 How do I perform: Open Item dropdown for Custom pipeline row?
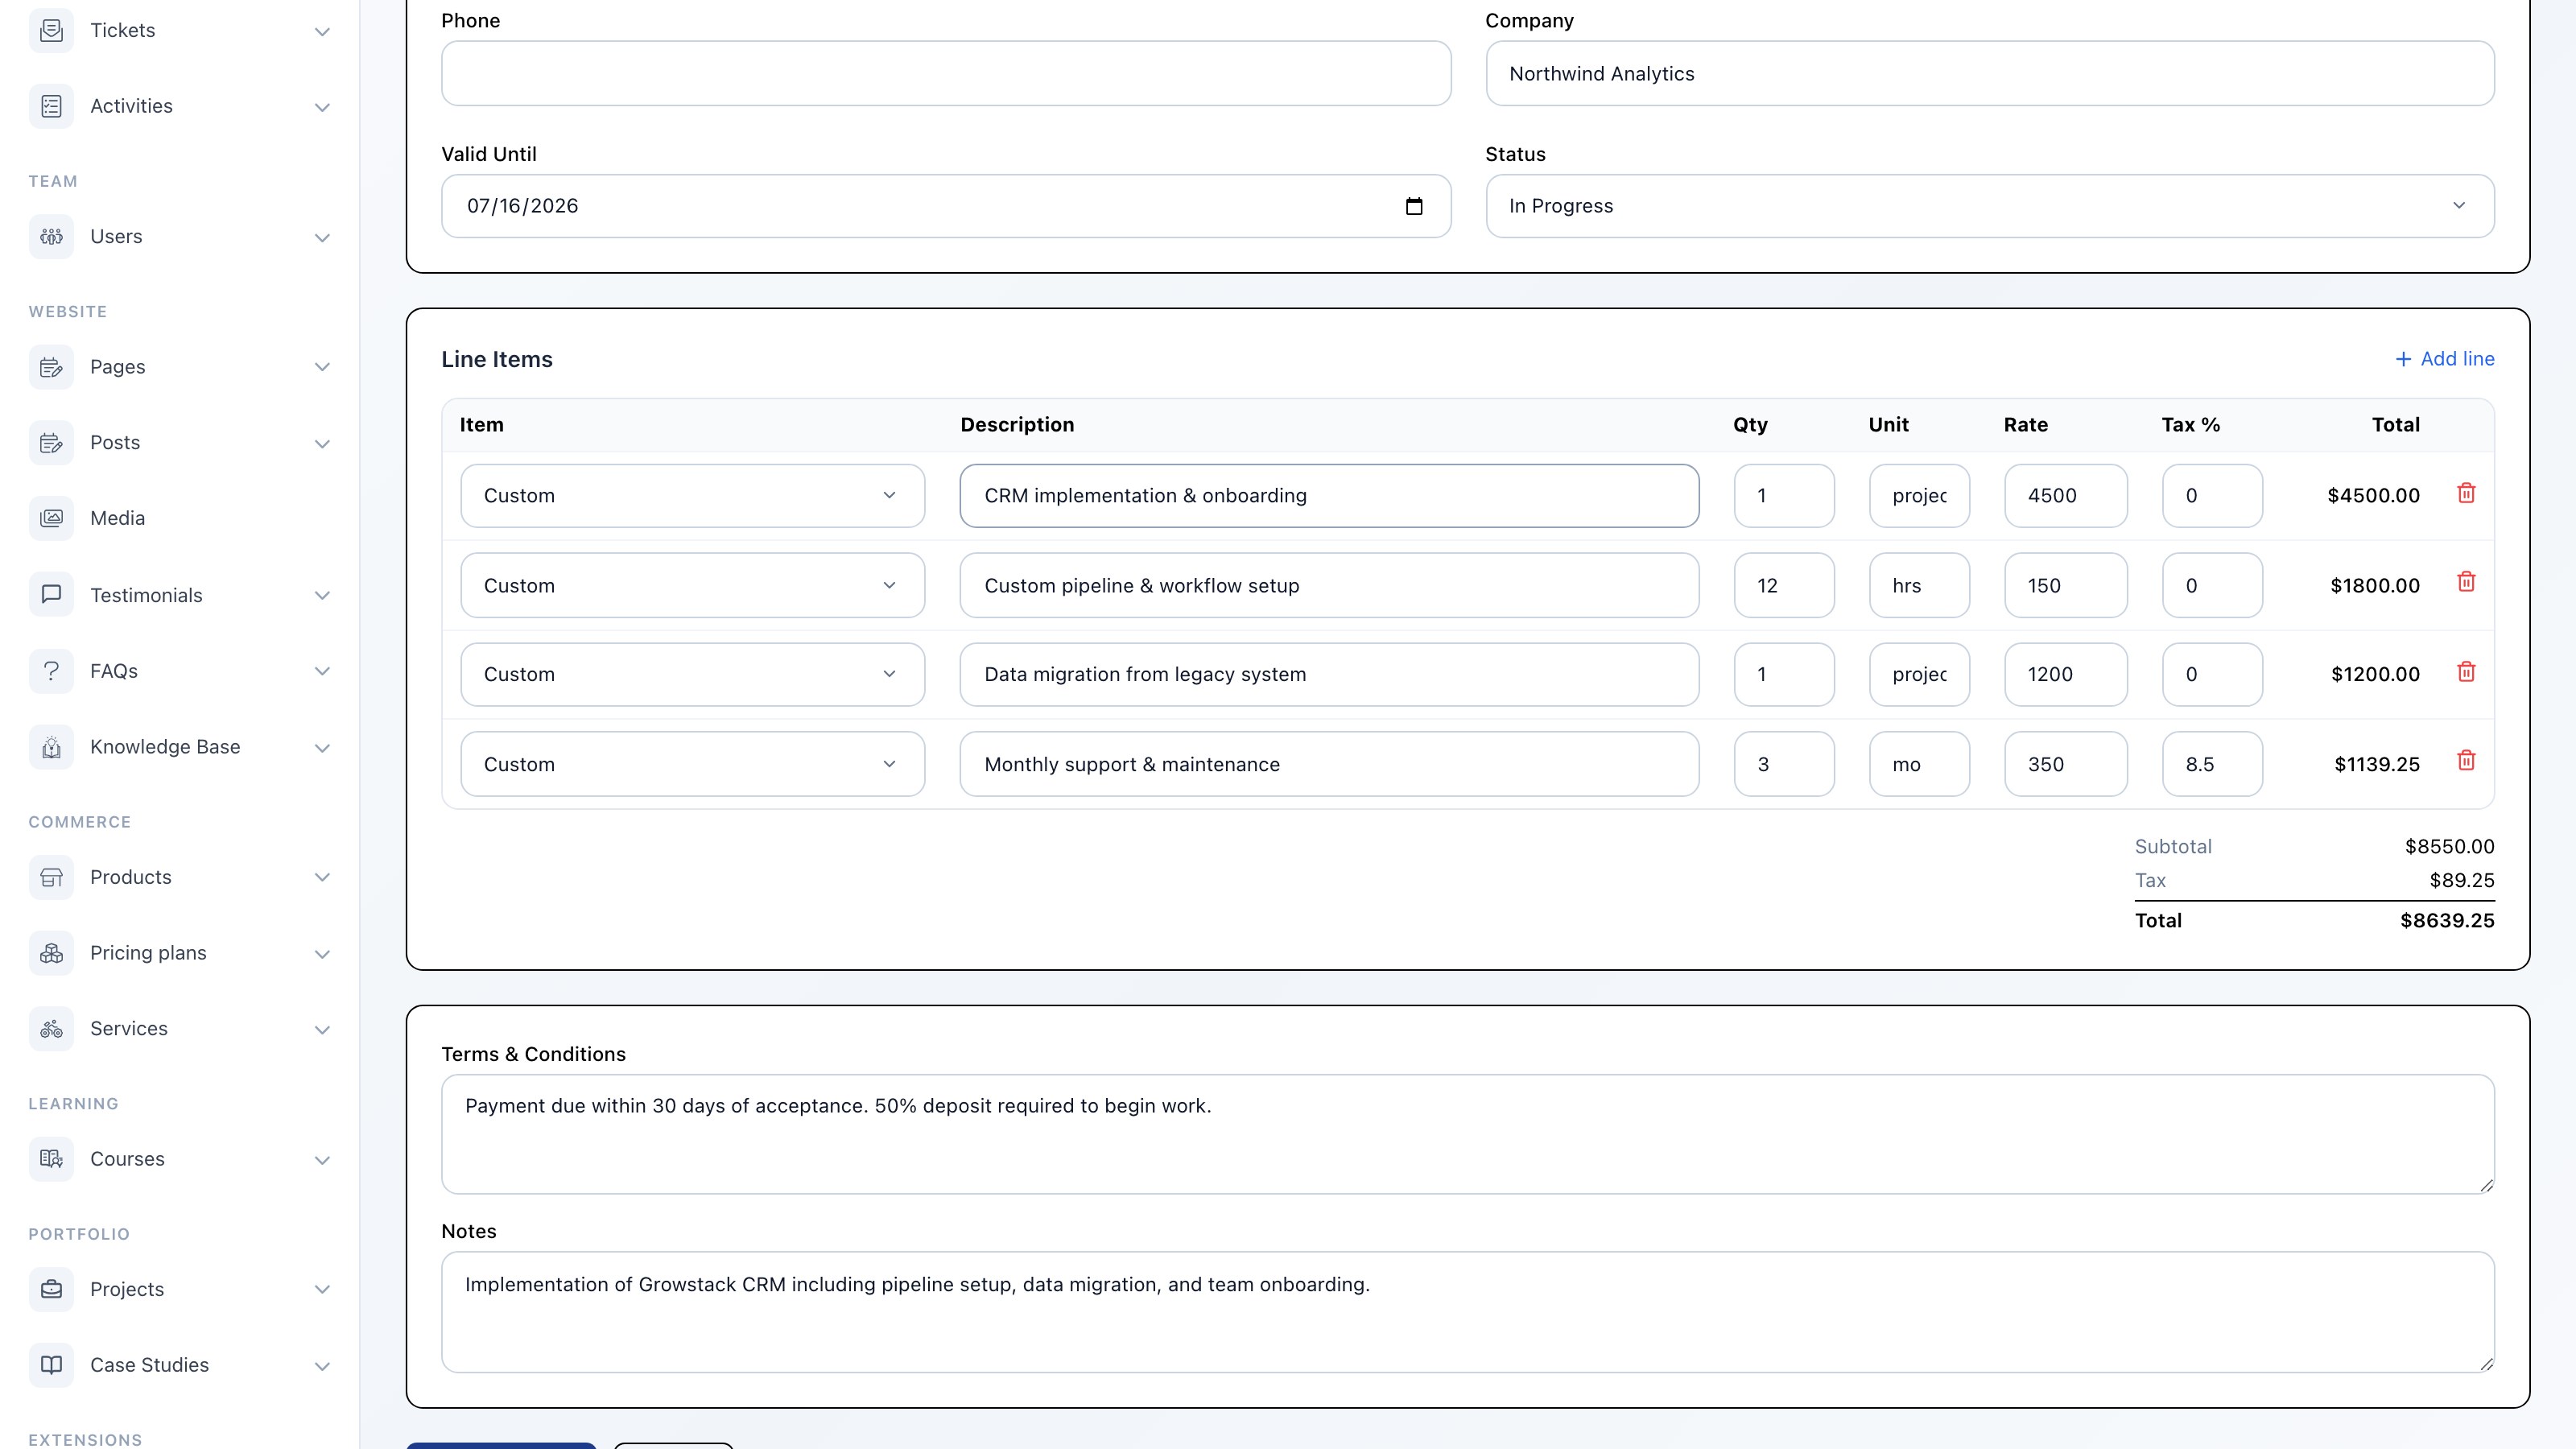point(692,585)
